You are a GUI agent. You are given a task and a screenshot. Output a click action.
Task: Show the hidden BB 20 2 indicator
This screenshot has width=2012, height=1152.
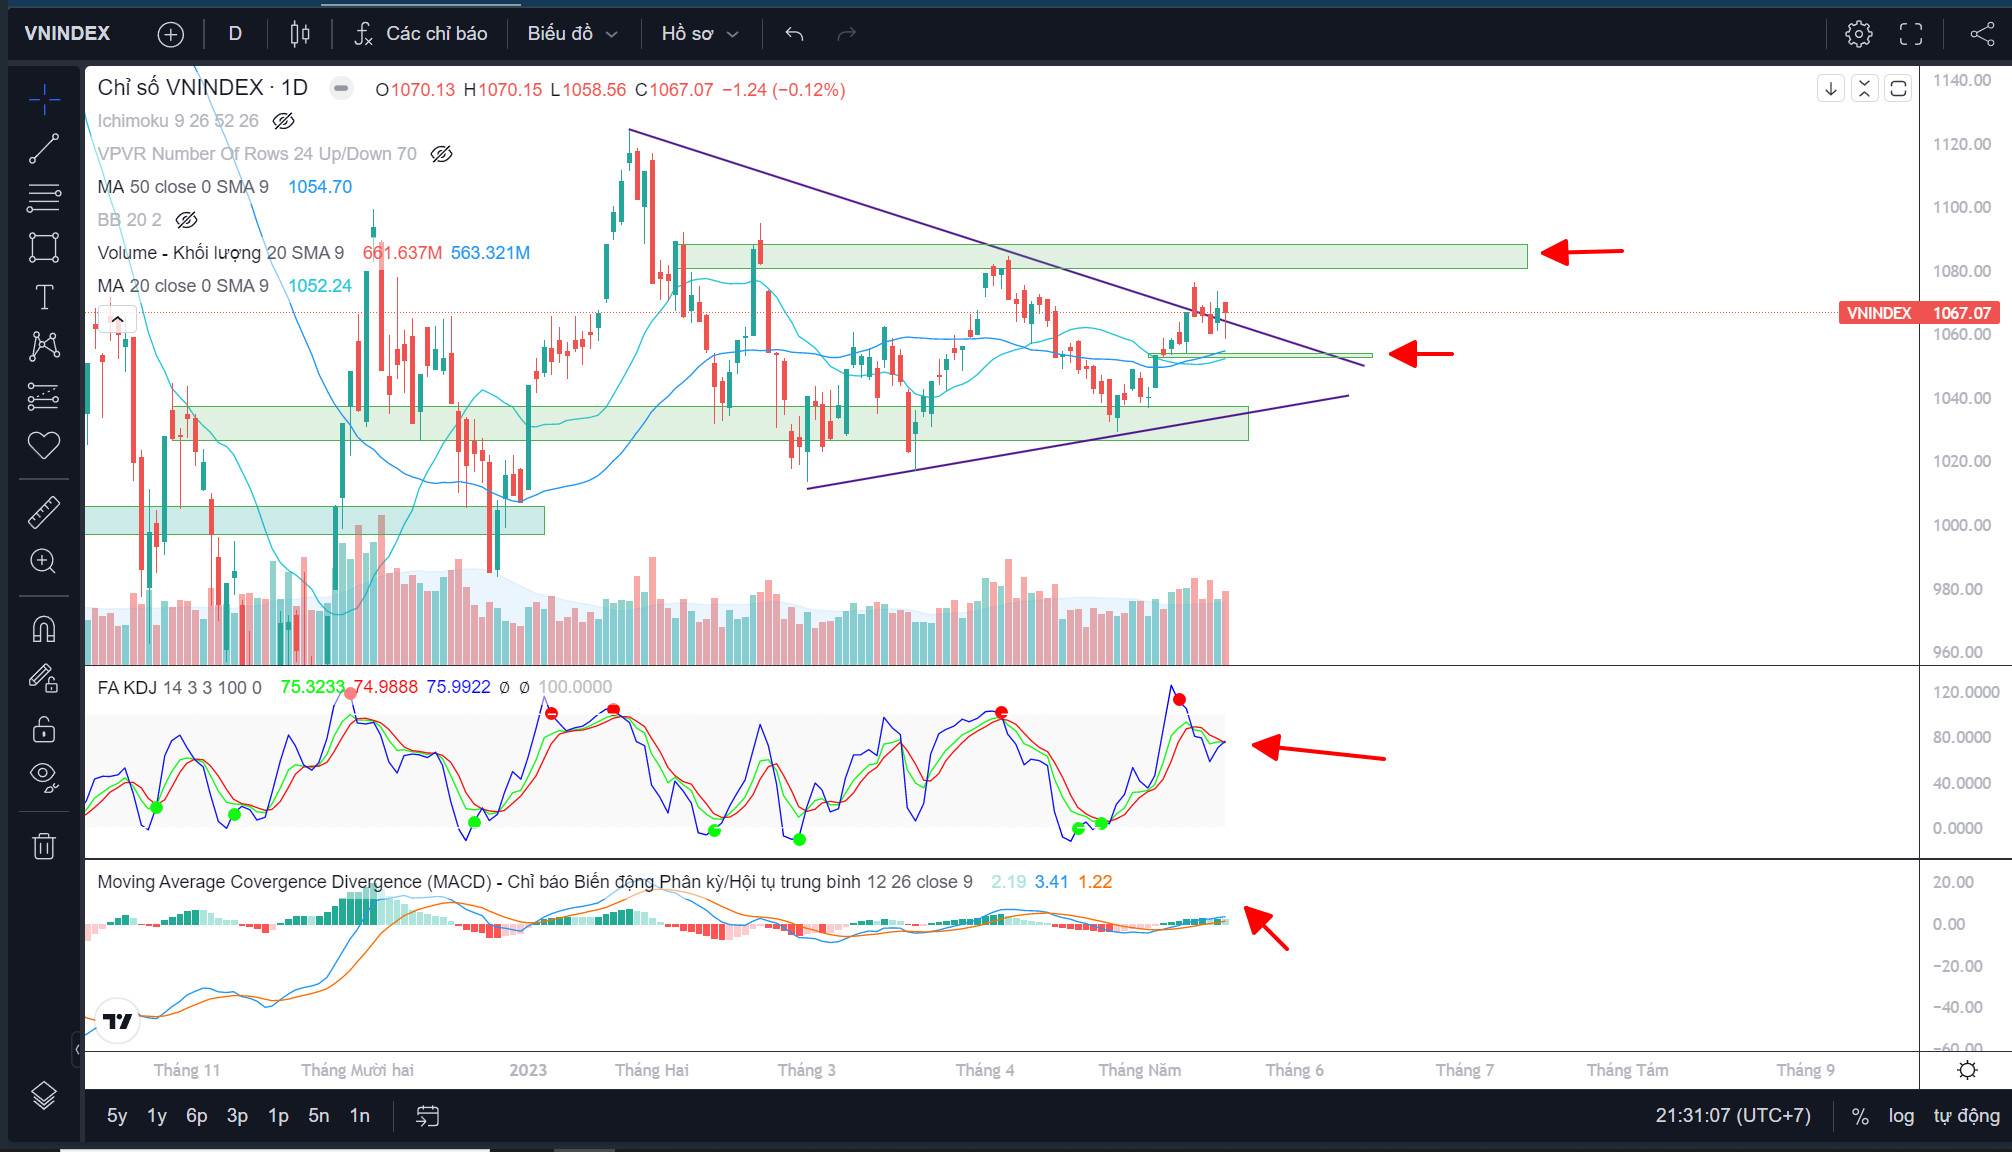186,220
